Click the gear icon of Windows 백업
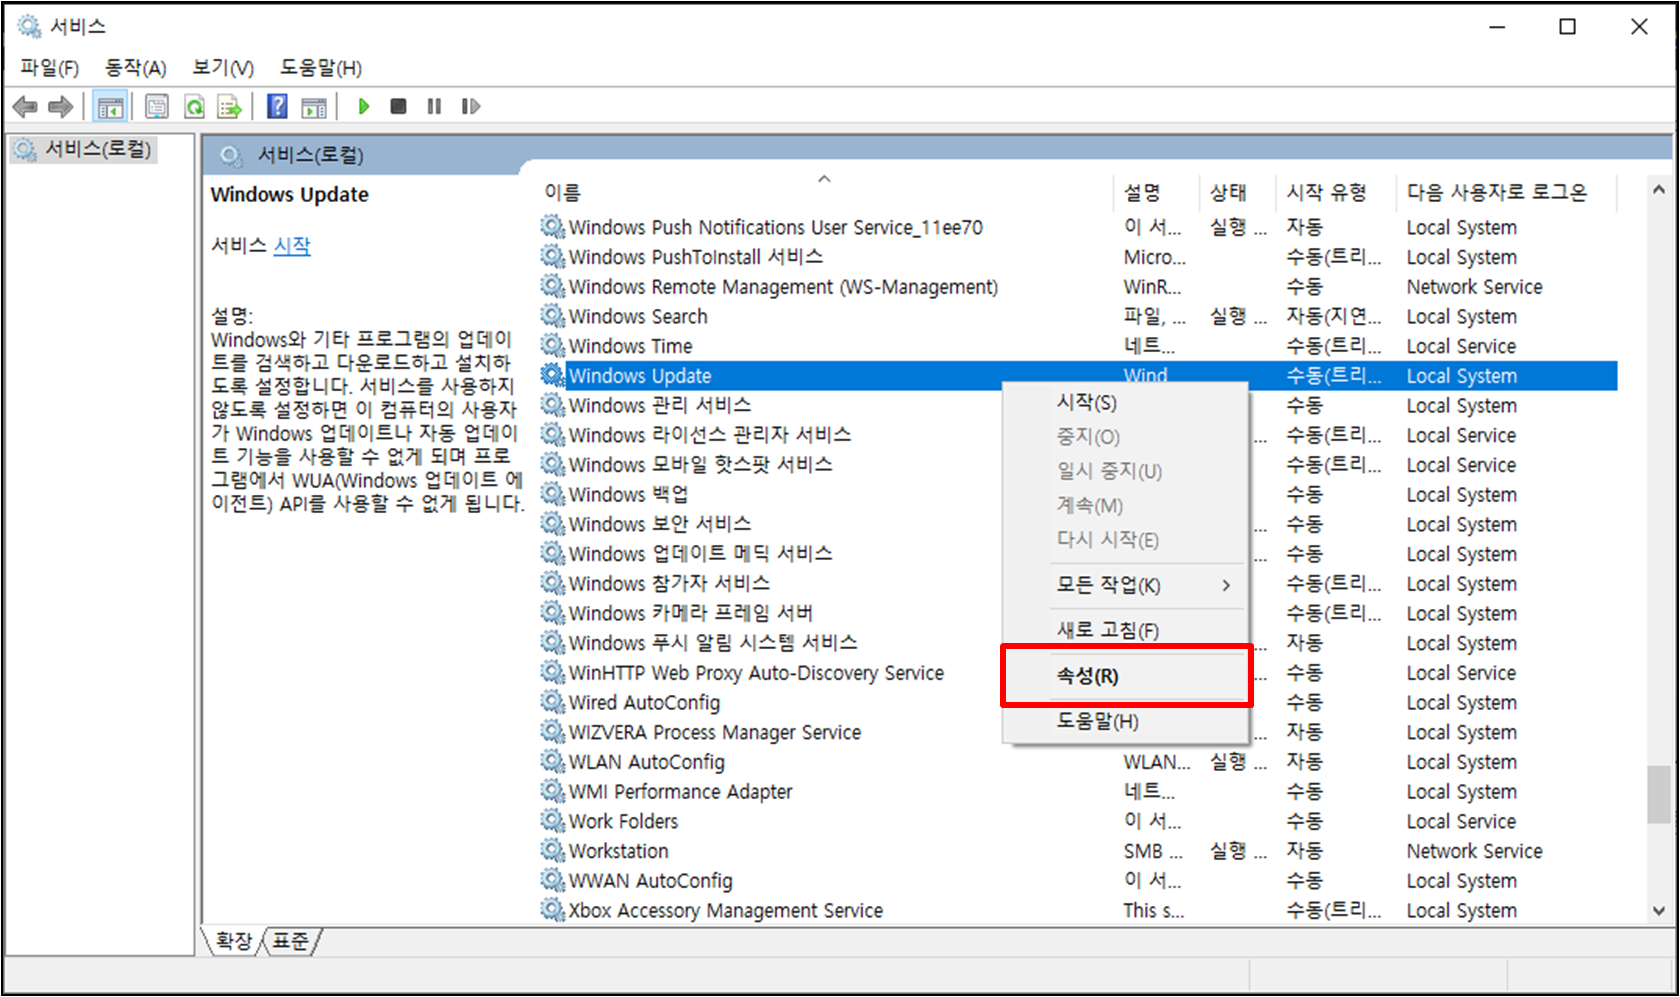 tap(553, 494)
